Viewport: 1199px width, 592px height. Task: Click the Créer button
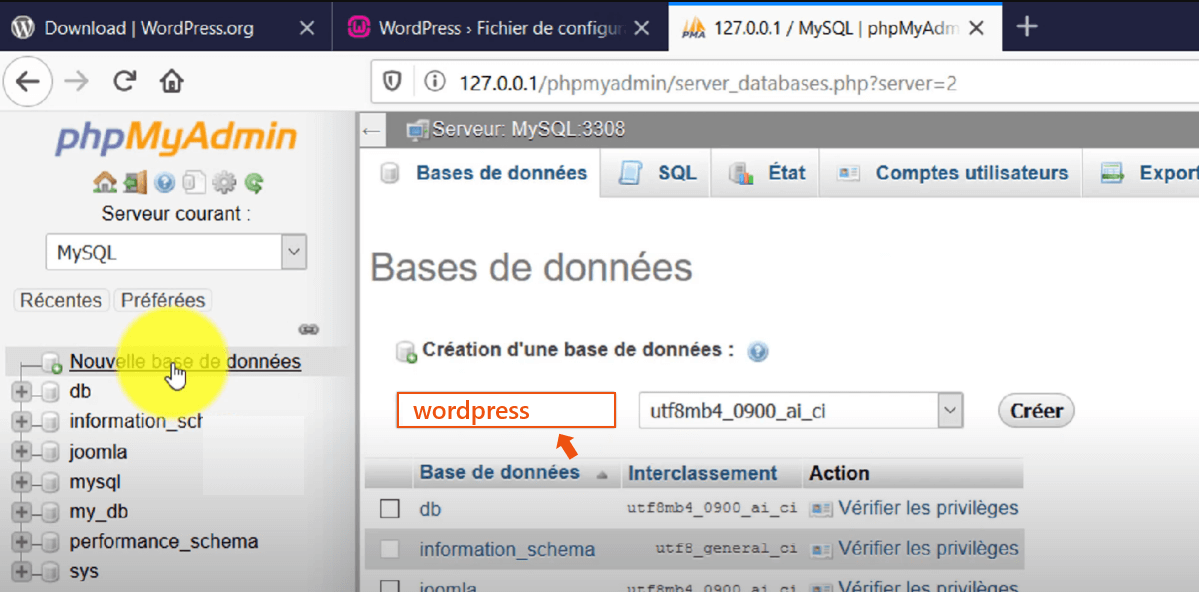click(1036, 411)
